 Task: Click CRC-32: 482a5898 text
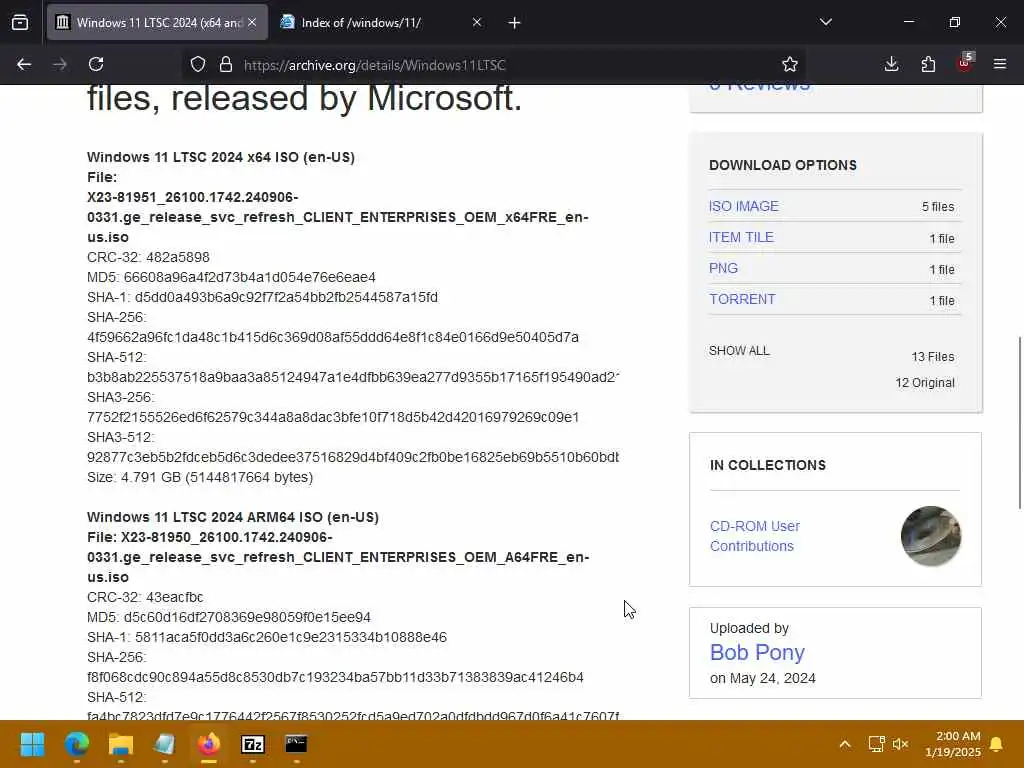tap(148, 257)
